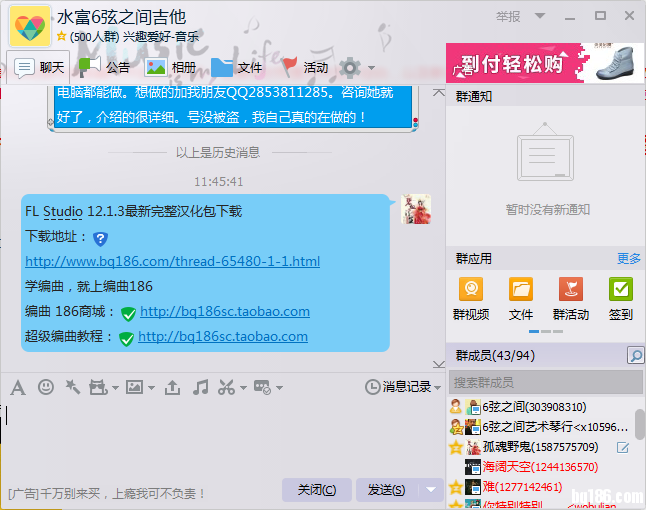Click the member list scrollbar thumb

tap(640, 424)
